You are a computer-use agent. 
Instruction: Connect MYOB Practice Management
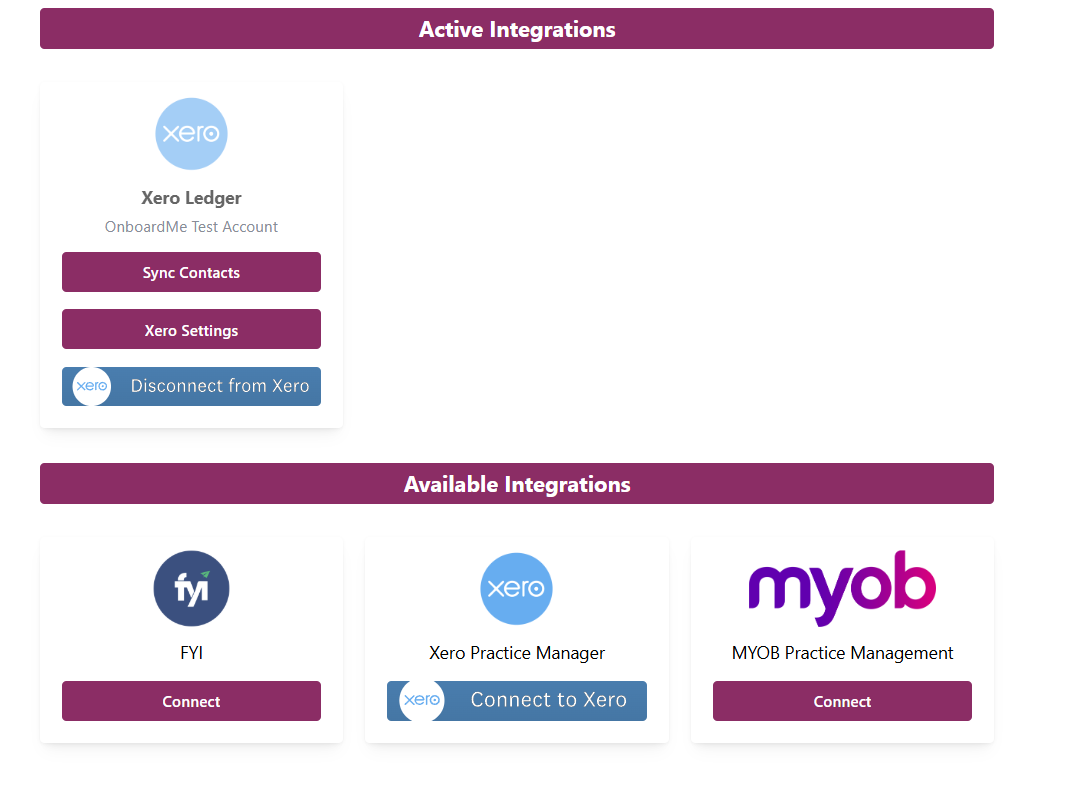point(842,701)
